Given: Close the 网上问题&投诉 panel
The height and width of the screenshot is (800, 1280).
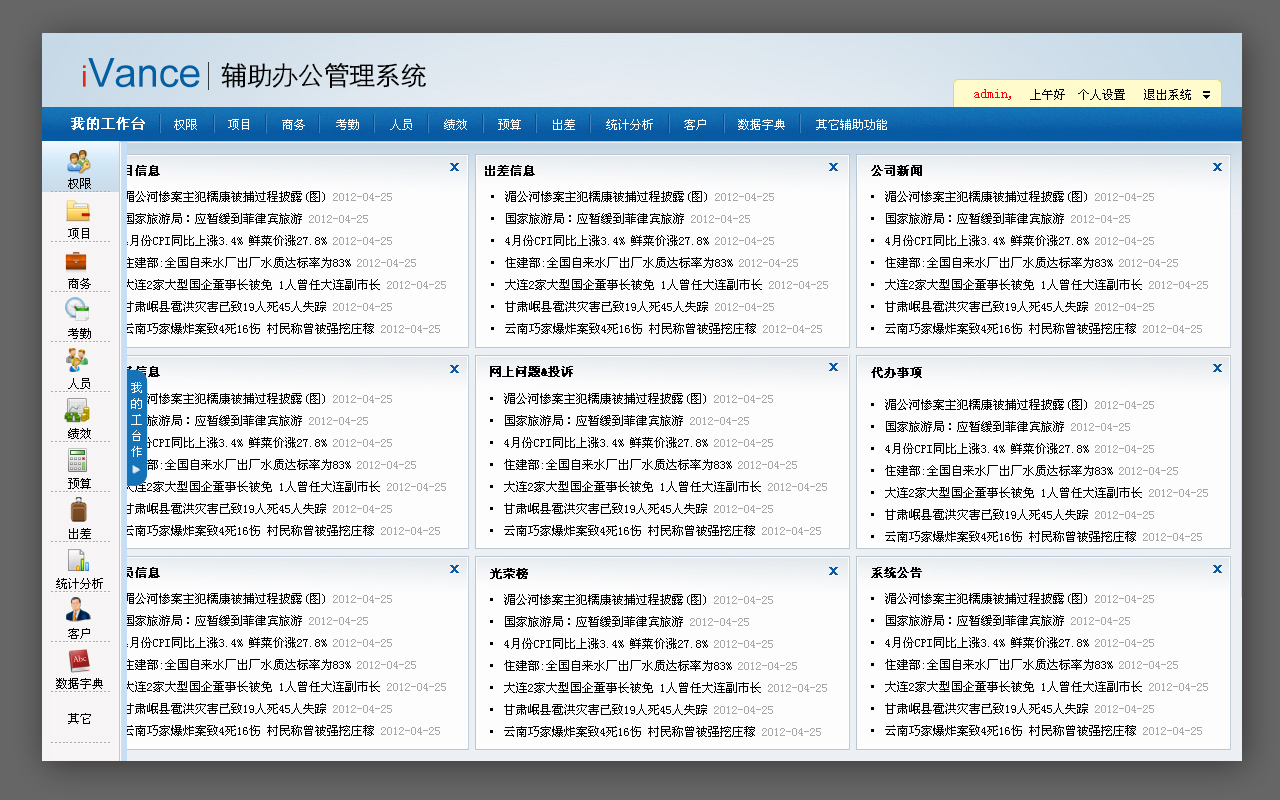Looking at the screenshot, I should (833, 367).
